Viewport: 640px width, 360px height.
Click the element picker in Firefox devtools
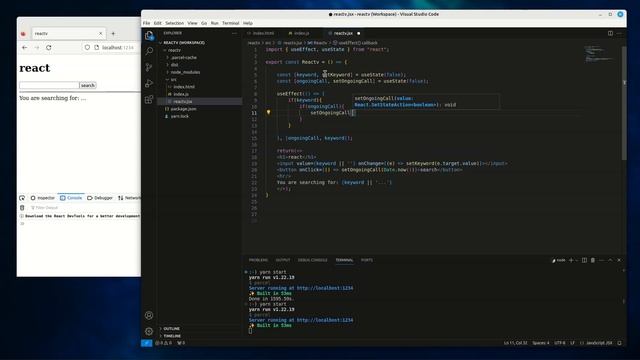22,198
